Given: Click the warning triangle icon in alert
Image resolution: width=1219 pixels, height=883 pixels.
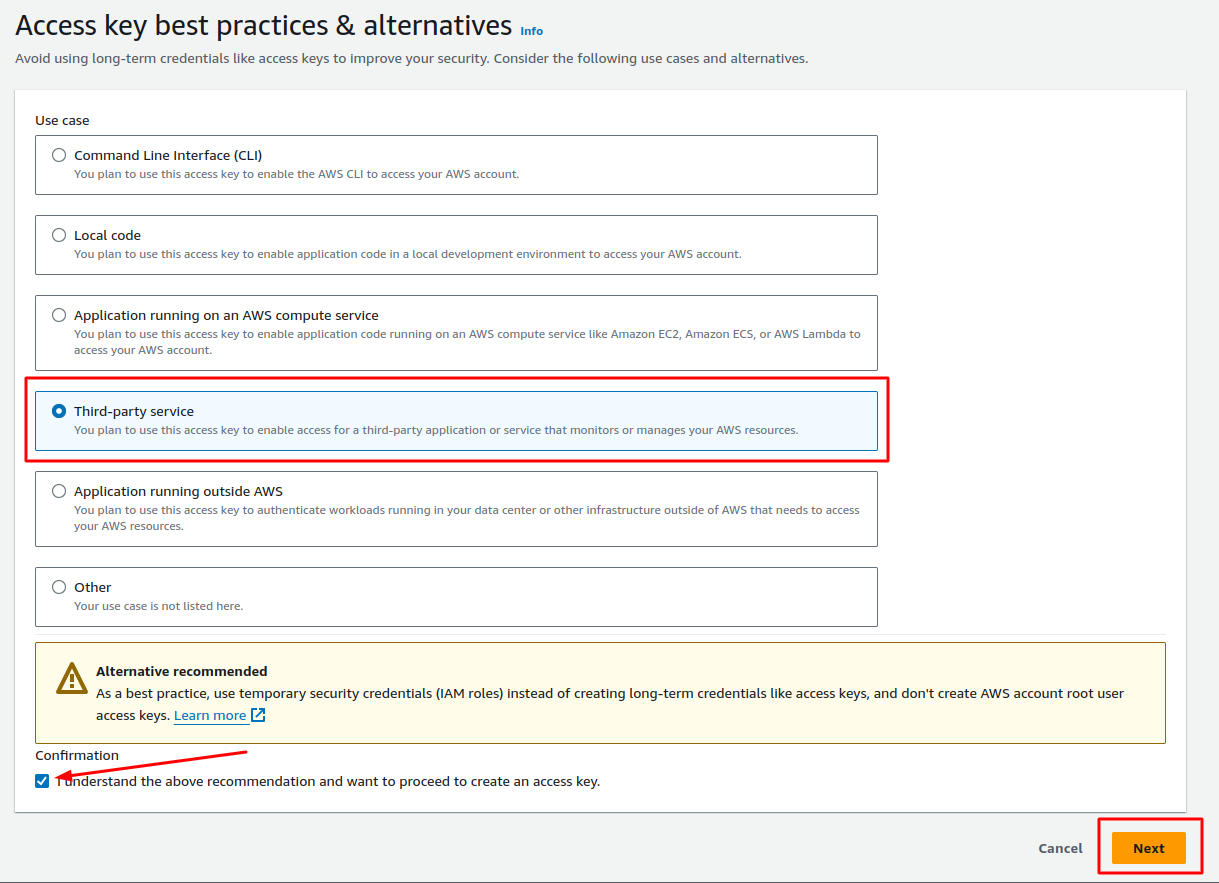Looking at the screenshot, I should (x=72, y=678).
